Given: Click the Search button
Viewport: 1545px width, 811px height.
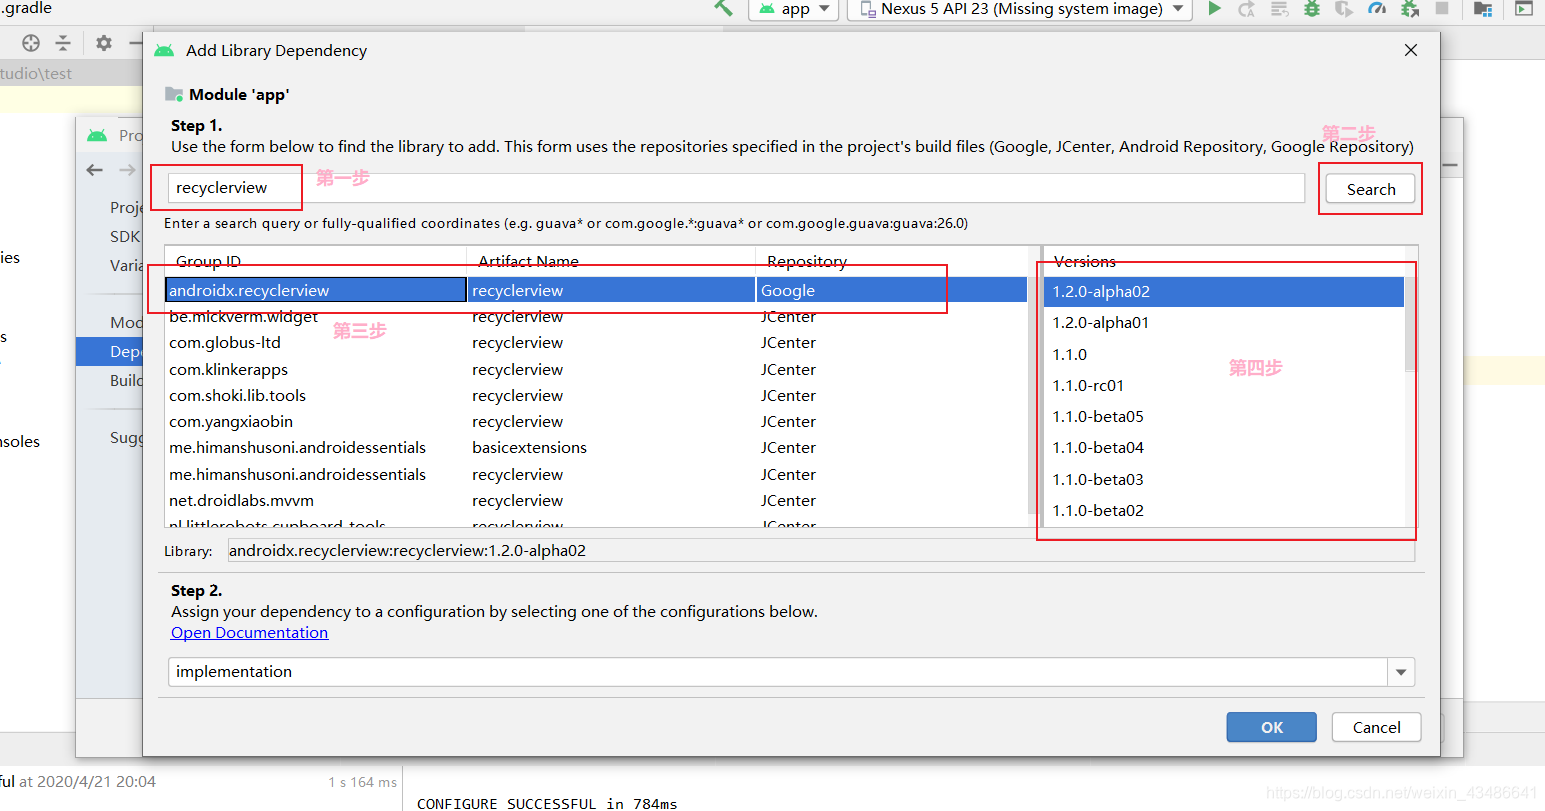Looking at the screenshot, I should tap(1371, 189).
